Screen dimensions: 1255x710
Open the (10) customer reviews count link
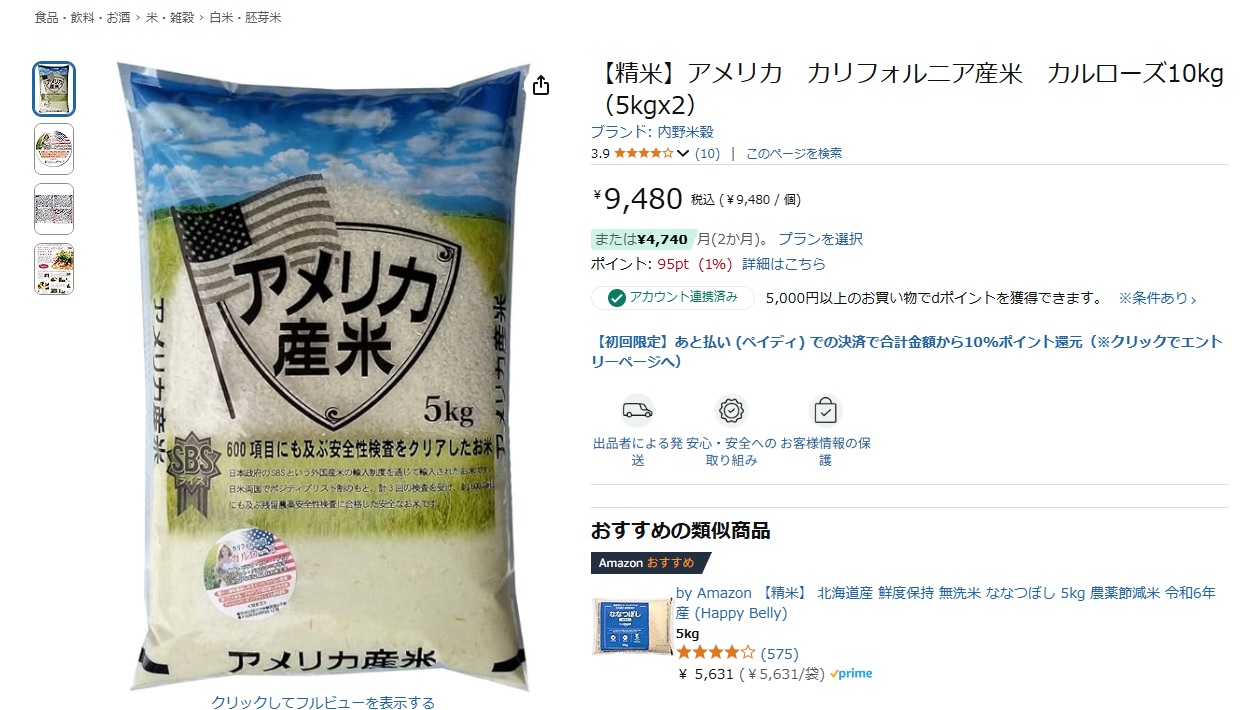(707, 154)
